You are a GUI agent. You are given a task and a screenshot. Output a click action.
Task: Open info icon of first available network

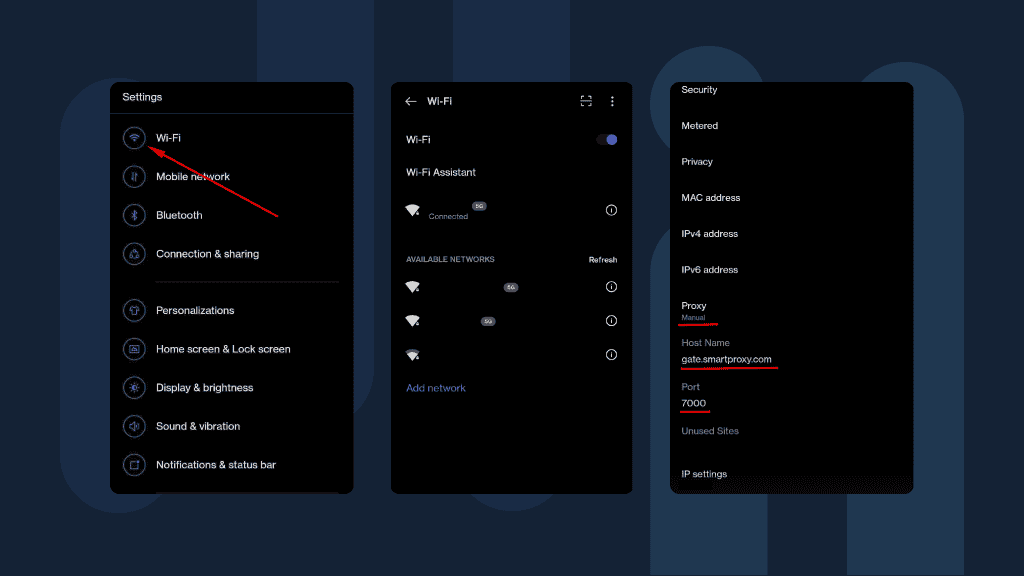pos(611,287)
